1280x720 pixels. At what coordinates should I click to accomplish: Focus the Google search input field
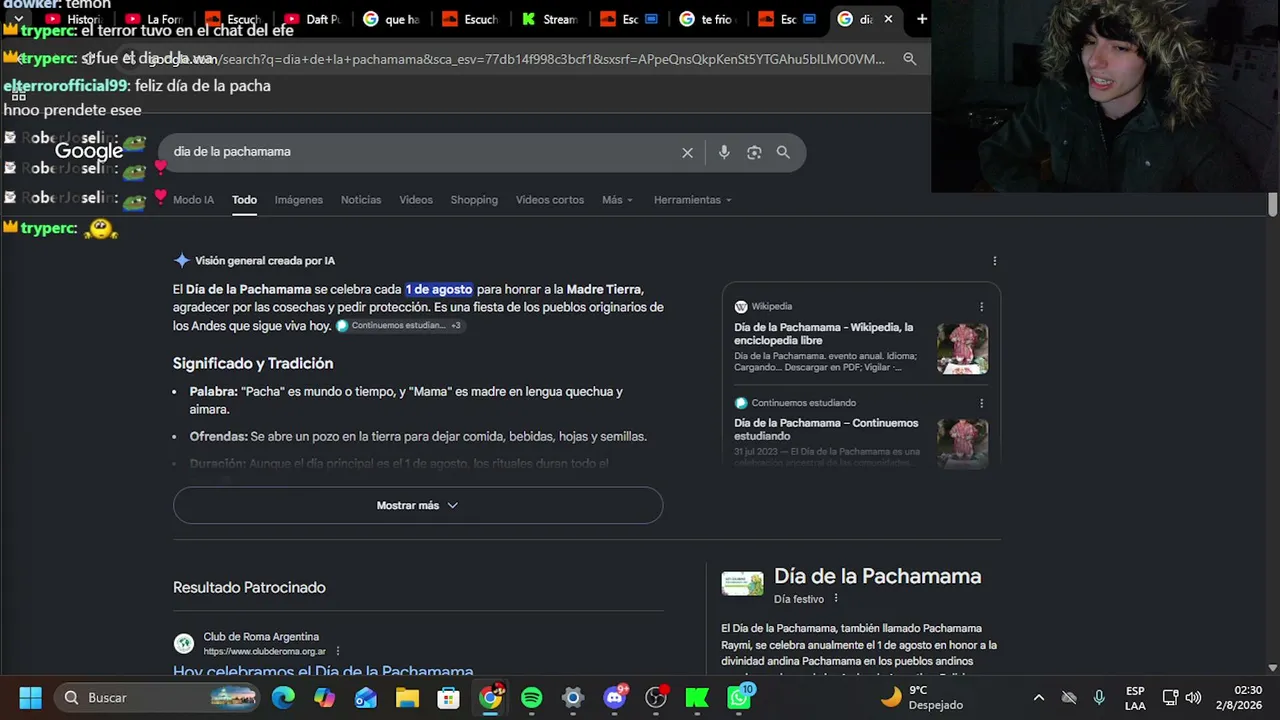[x=422, y=152]
